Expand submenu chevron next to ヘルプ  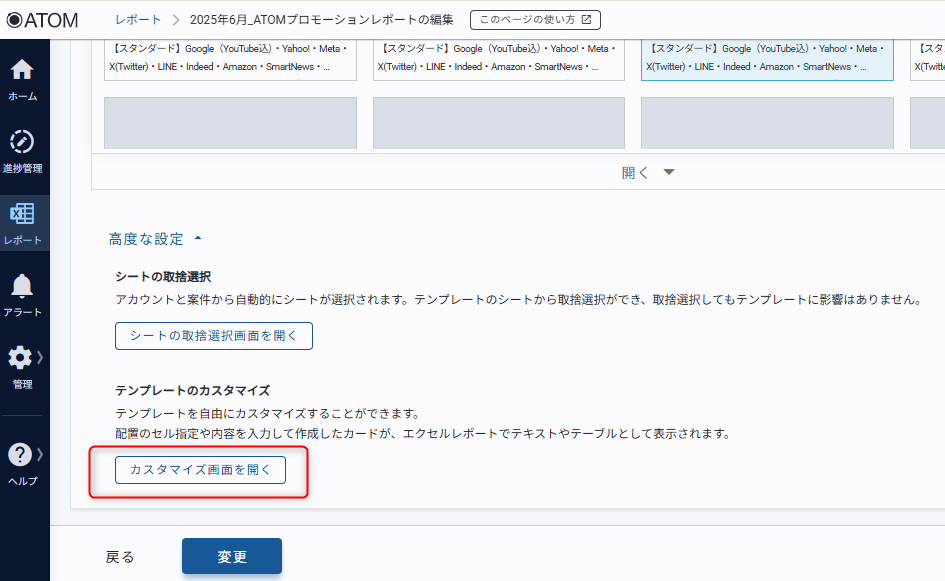(x=40, y=454)
